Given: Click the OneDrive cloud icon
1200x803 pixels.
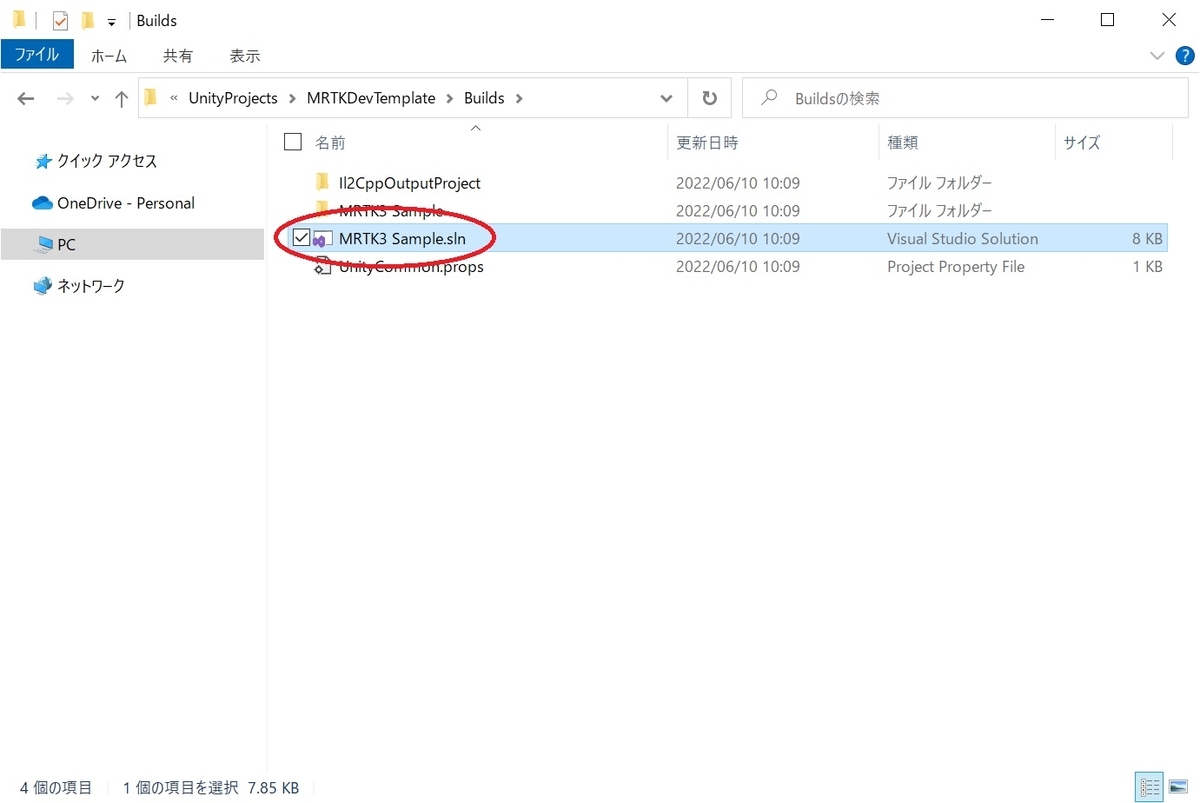Looking at the screenshot, I should (42, 203).
